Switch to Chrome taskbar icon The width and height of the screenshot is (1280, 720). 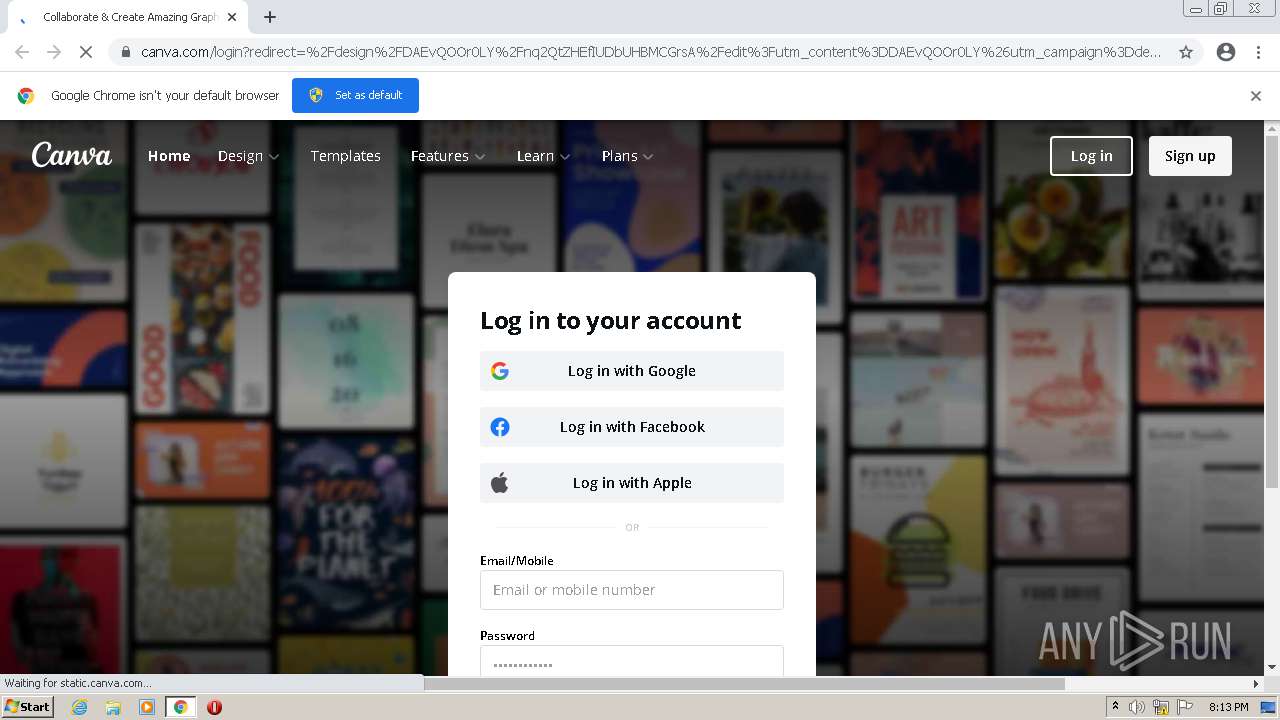point(180,707)
